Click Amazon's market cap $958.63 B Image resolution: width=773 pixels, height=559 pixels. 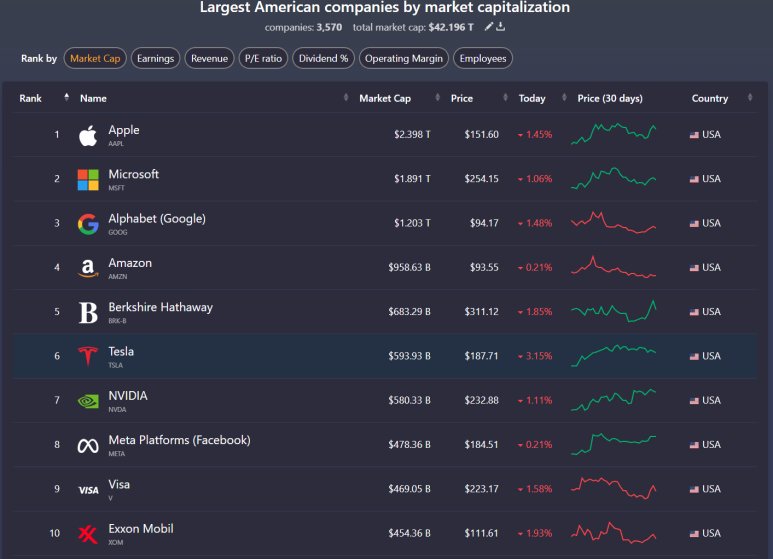point(409,268)
